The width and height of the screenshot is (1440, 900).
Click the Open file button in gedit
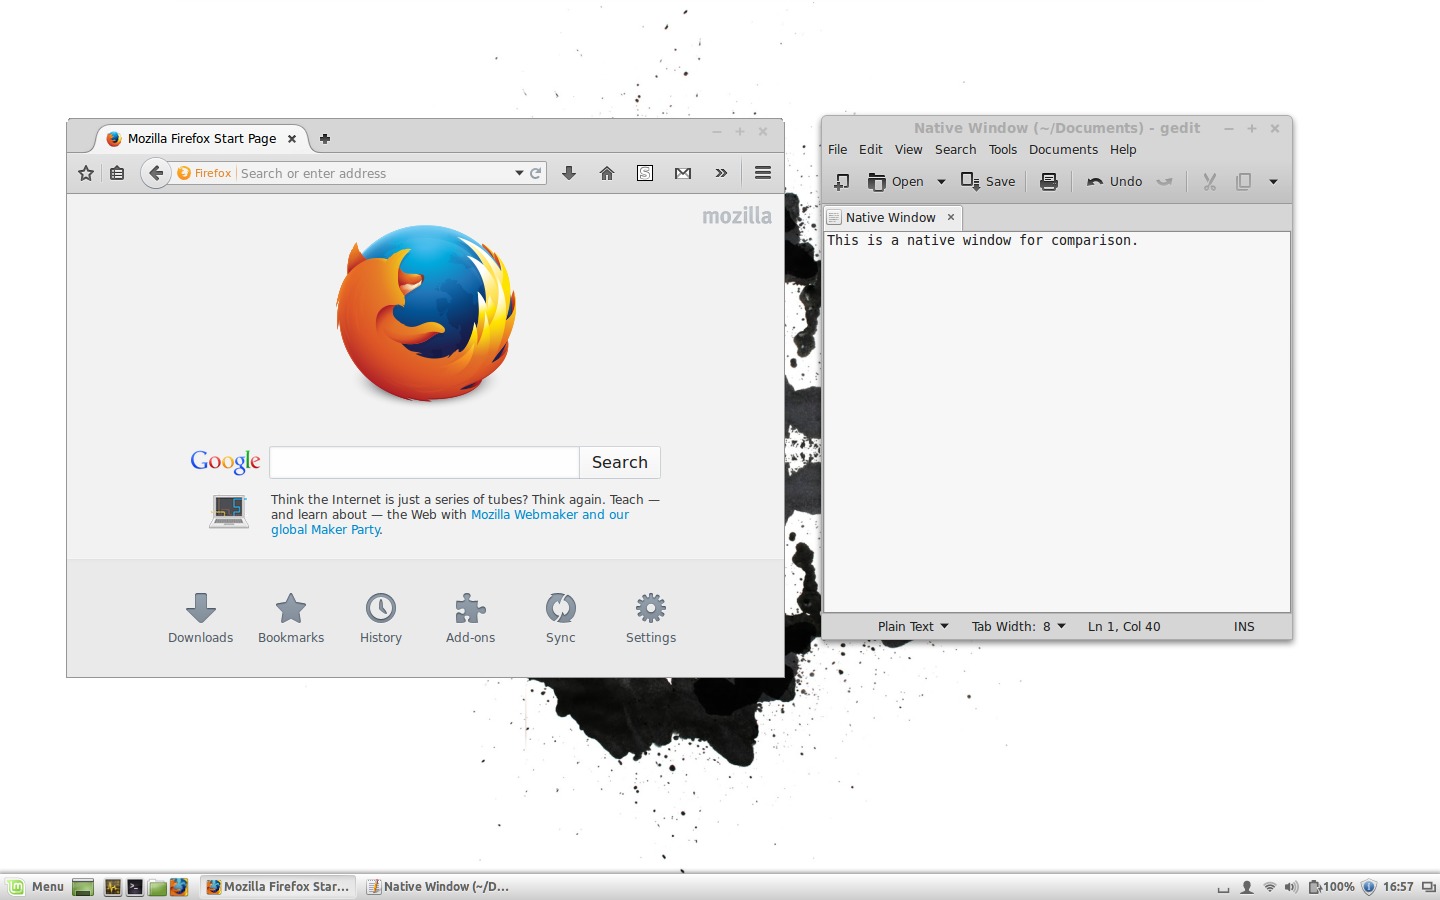tap(896, 181)
